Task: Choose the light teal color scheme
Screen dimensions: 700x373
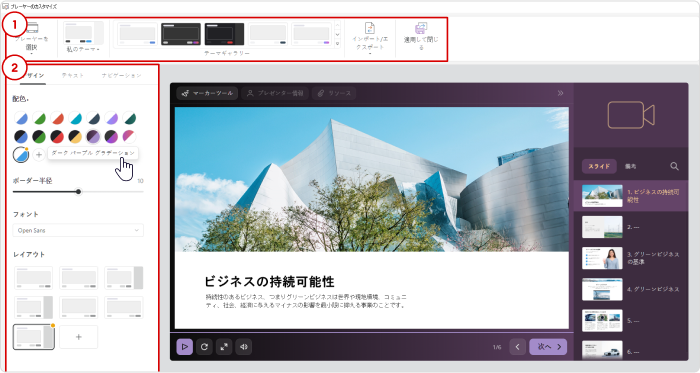Action: 75,118
